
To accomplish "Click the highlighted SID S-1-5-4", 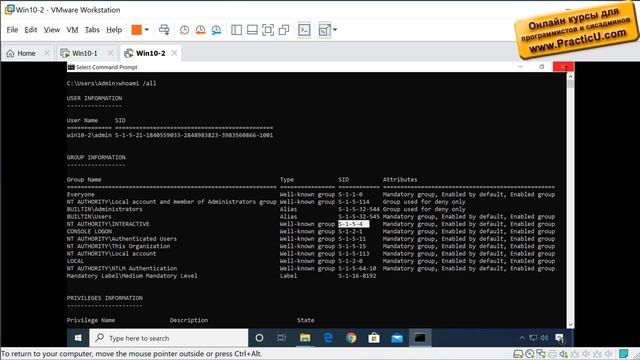I will tap(353, 224).
